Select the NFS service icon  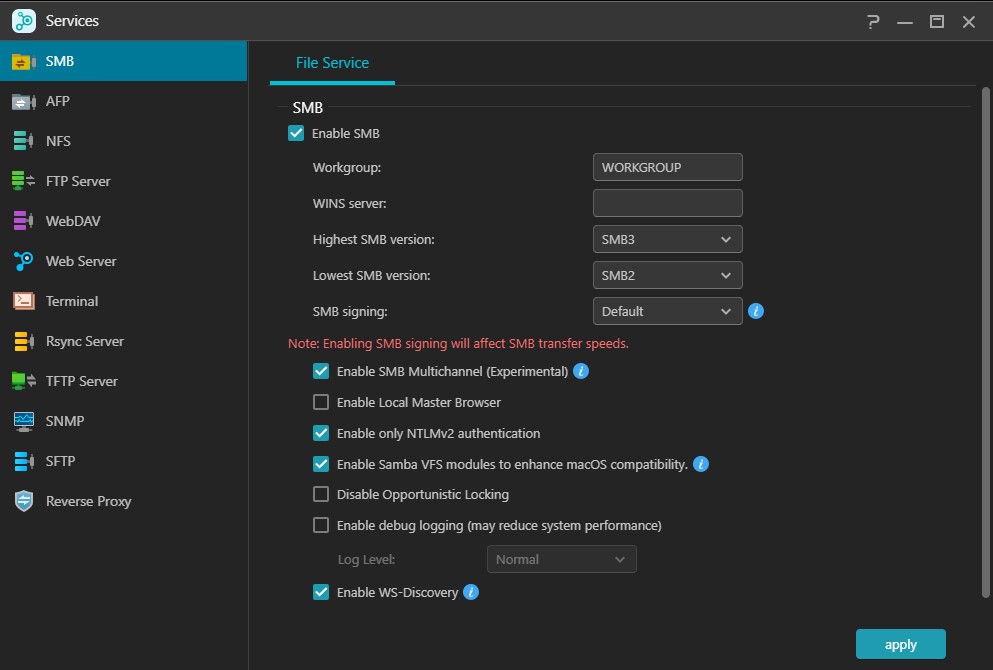click(24, 141)
